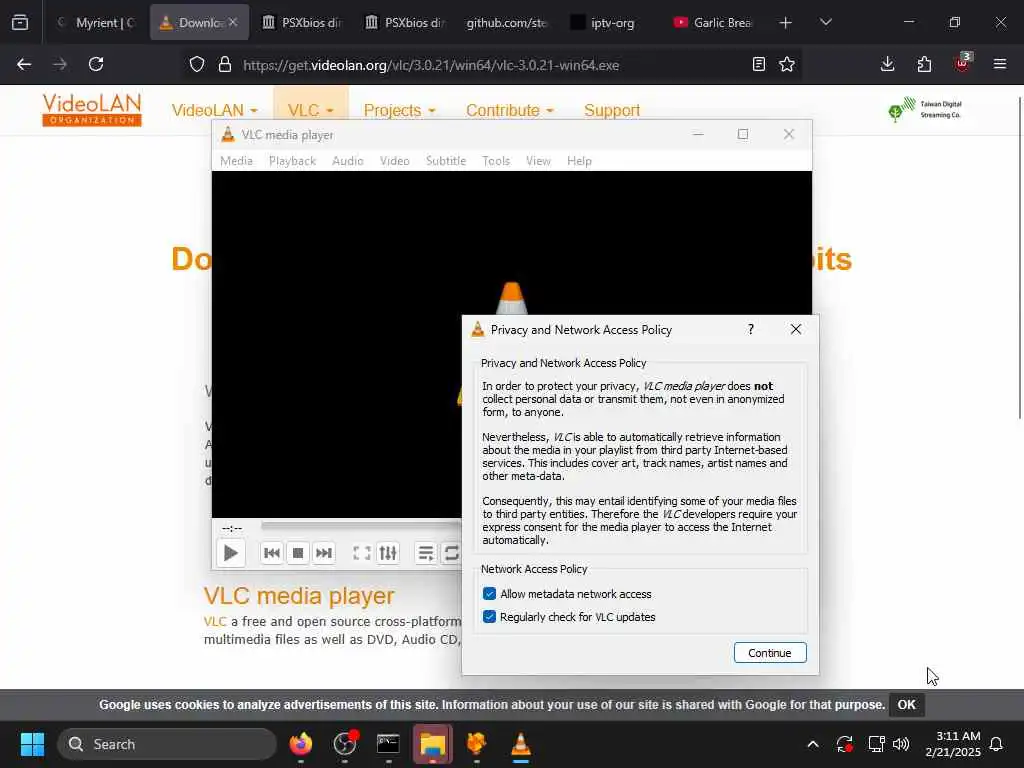Click the uBlock extension icon with badge

[962, 63]
